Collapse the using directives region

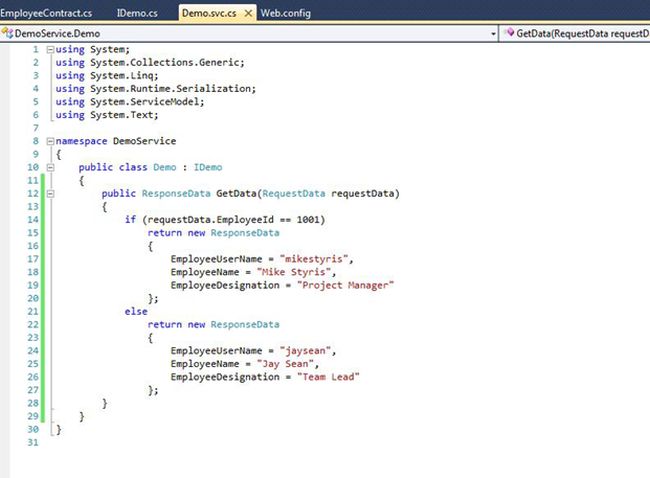50,50
